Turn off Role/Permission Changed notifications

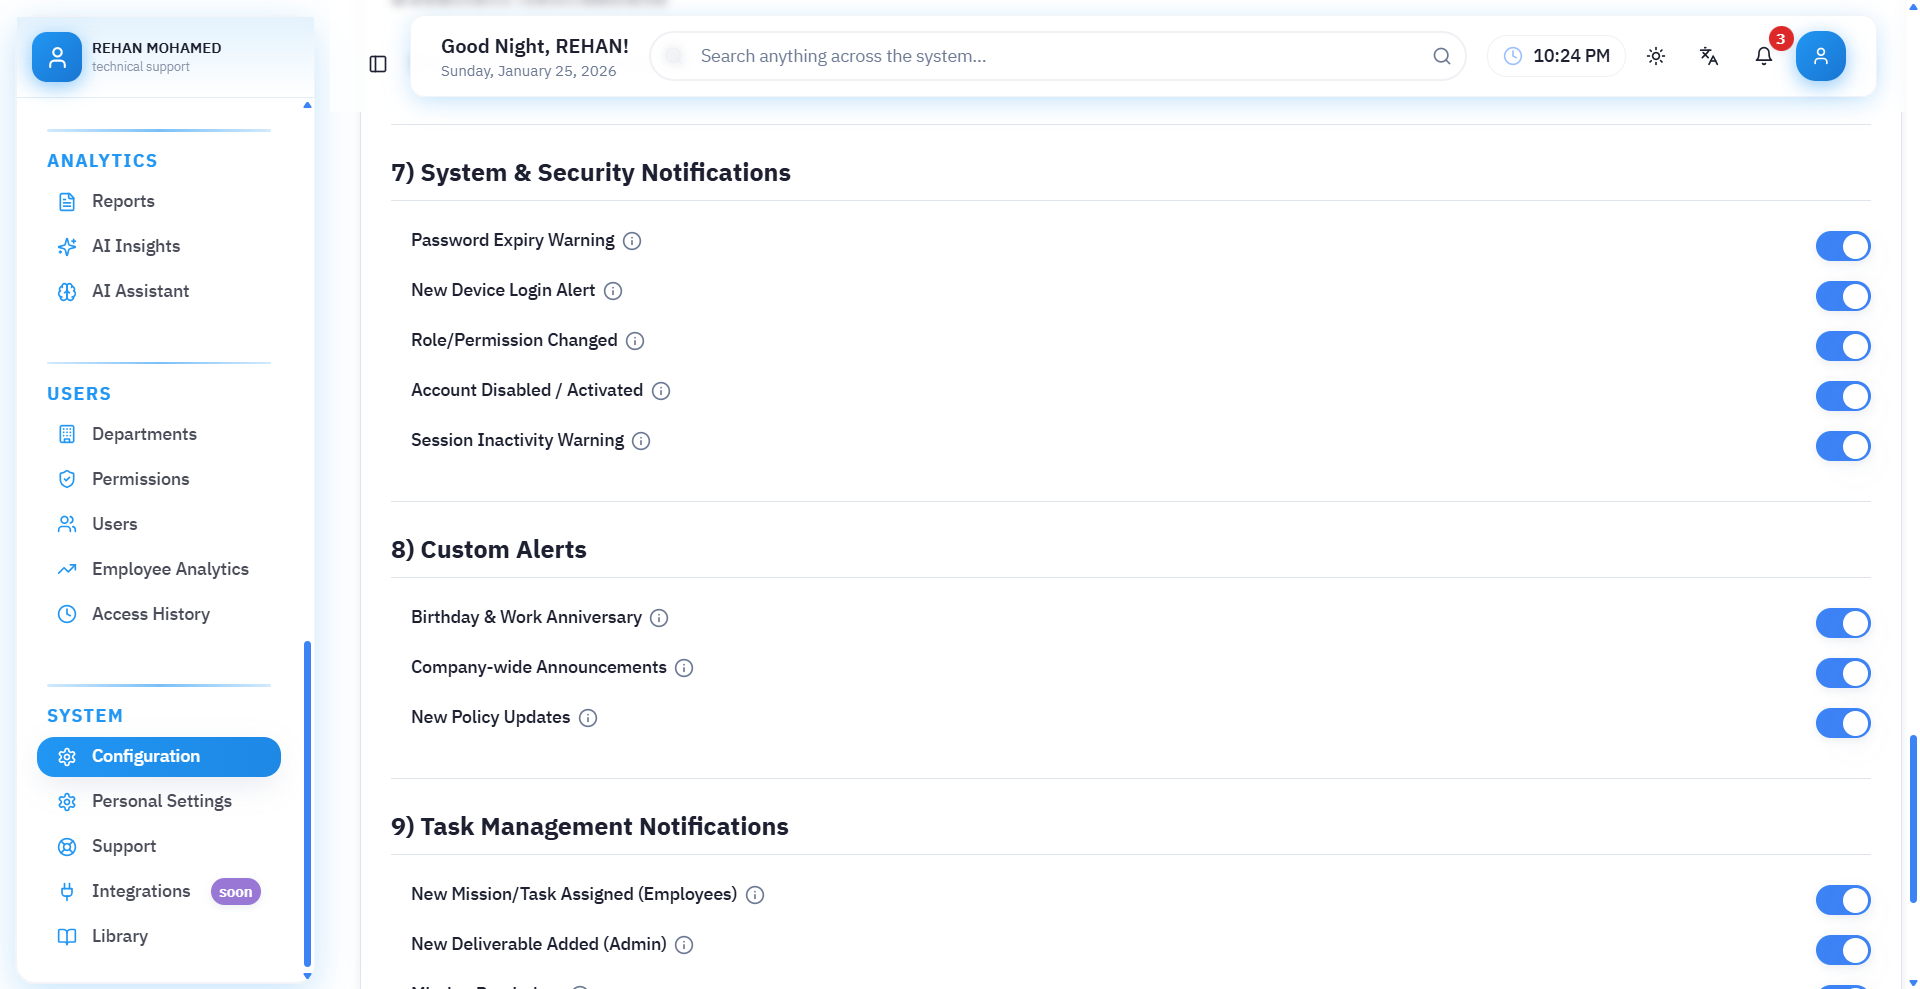1842,346
